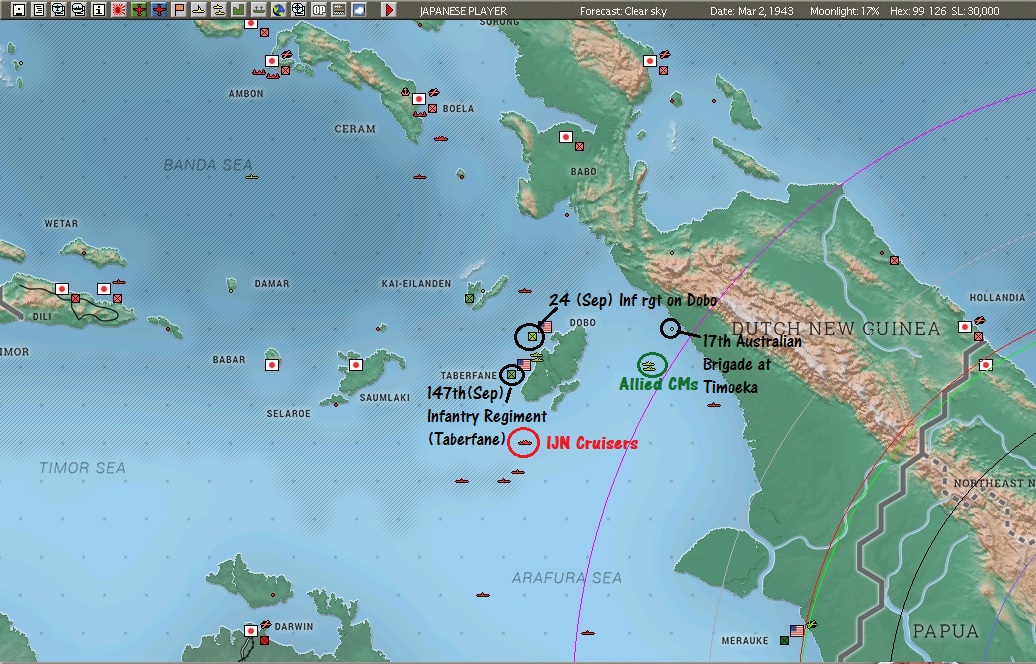1036x664 pixels.
Task: Select the Japanese base flag above Dili
Action: (61, 289)
